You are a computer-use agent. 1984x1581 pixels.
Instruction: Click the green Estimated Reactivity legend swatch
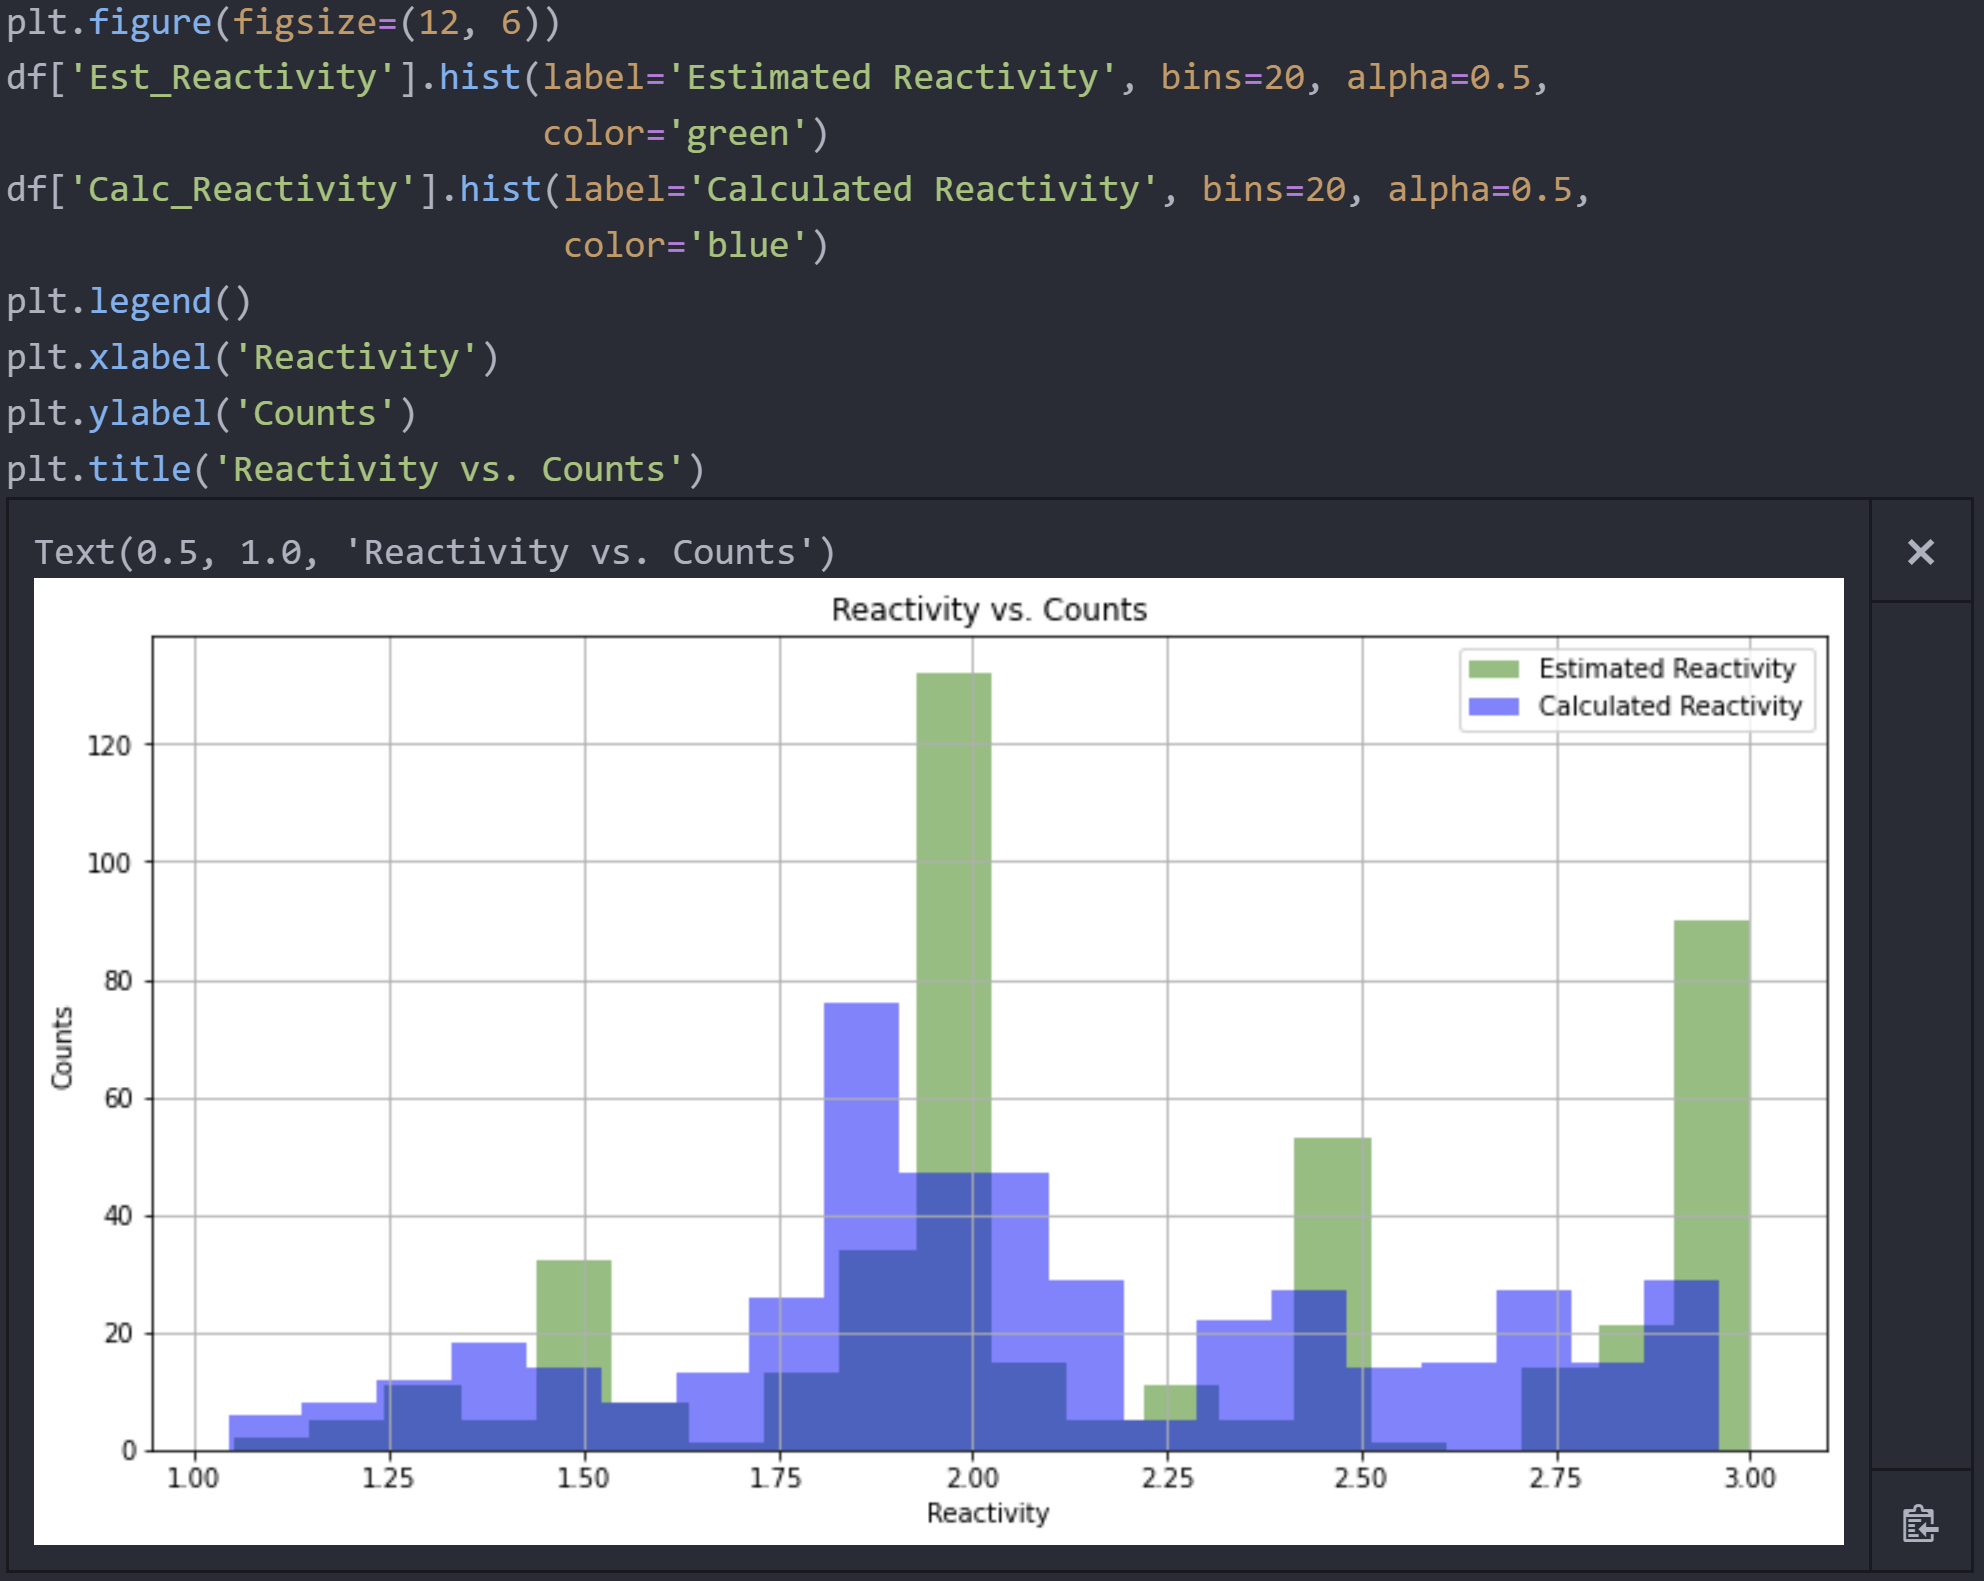tap(1493, 669)
